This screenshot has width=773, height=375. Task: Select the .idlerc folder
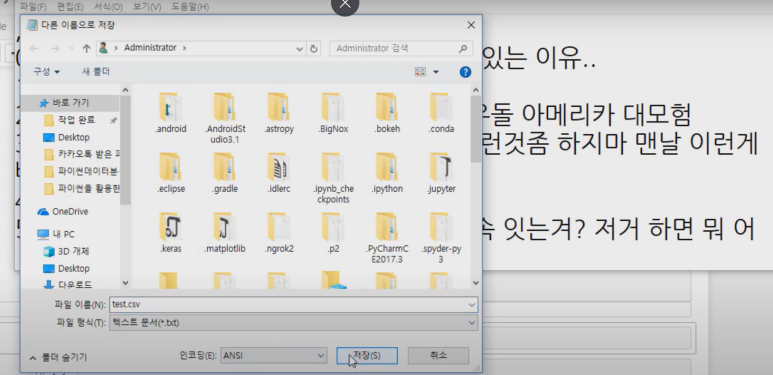pos(279,172)
